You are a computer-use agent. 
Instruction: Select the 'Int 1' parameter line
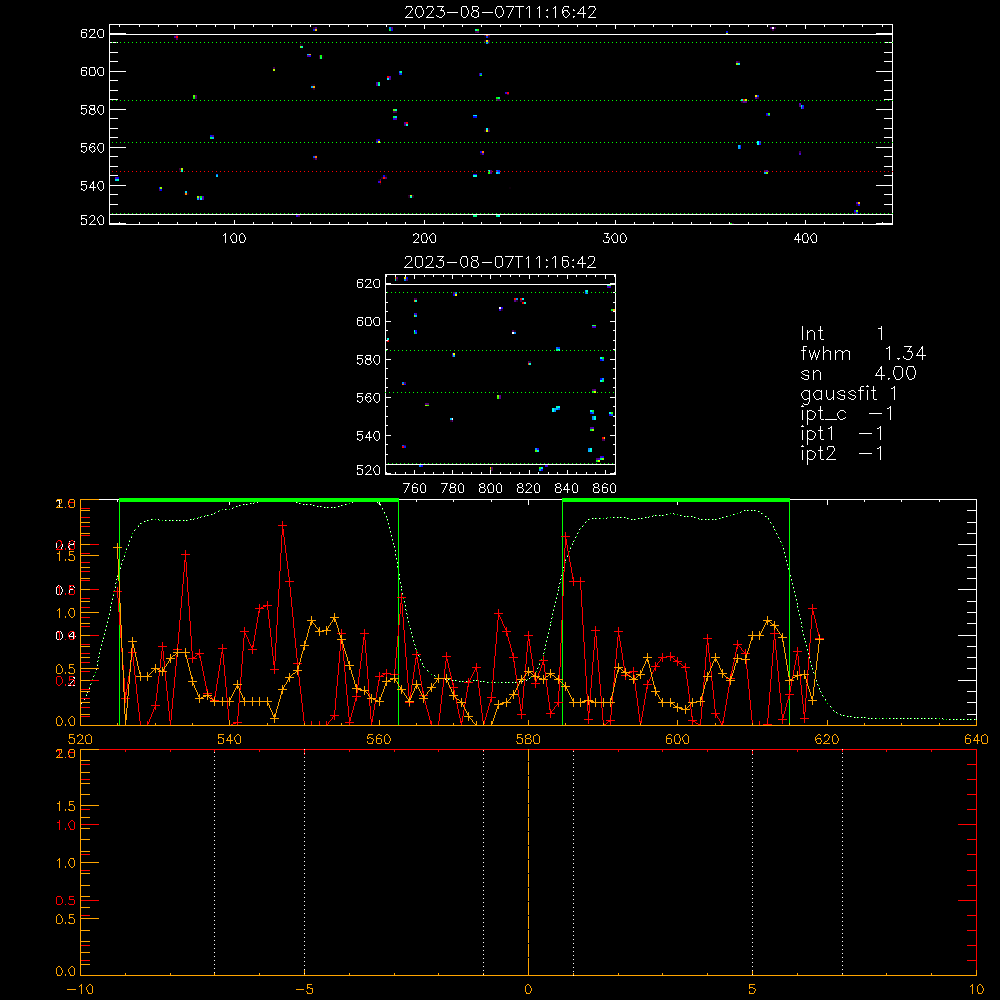pos(842,334)
